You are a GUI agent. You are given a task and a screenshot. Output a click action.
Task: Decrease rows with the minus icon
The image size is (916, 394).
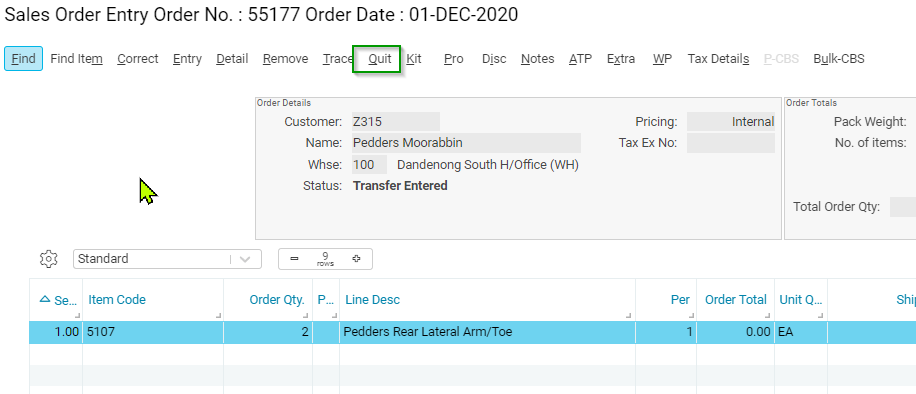(294, 259)
